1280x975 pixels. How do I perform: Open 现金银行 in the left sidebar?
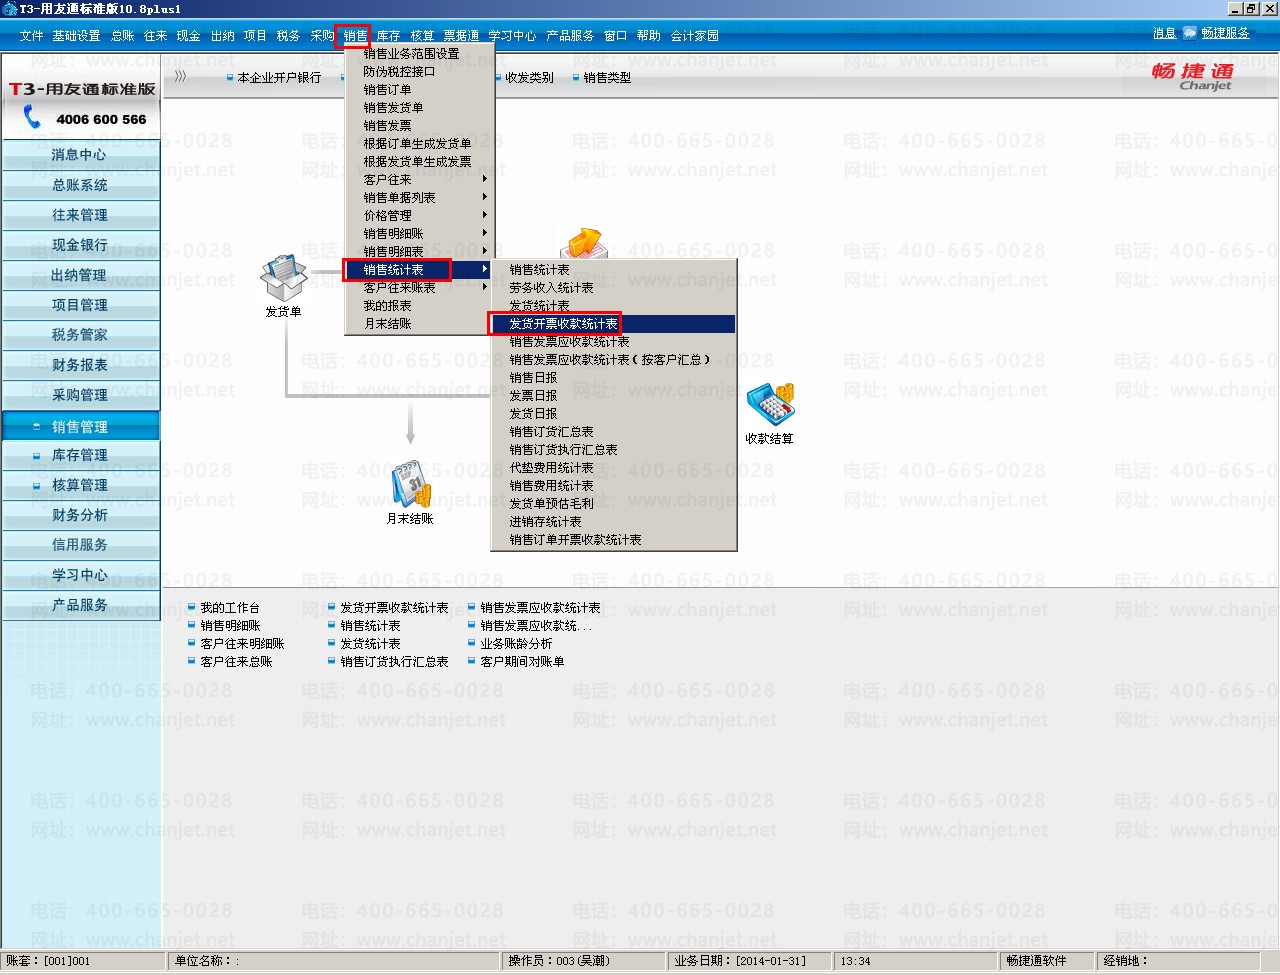(80, 245)
